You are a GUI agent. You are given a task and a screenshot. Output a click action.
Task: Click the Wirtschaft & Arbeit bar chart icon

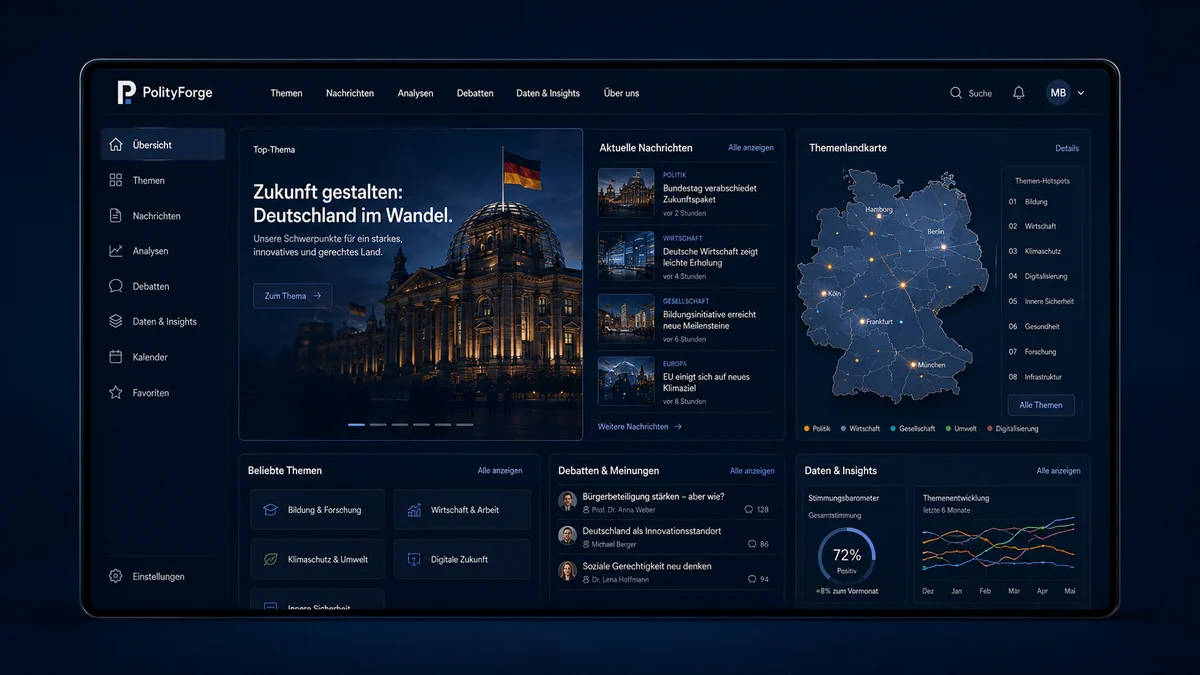coord(414,510)
